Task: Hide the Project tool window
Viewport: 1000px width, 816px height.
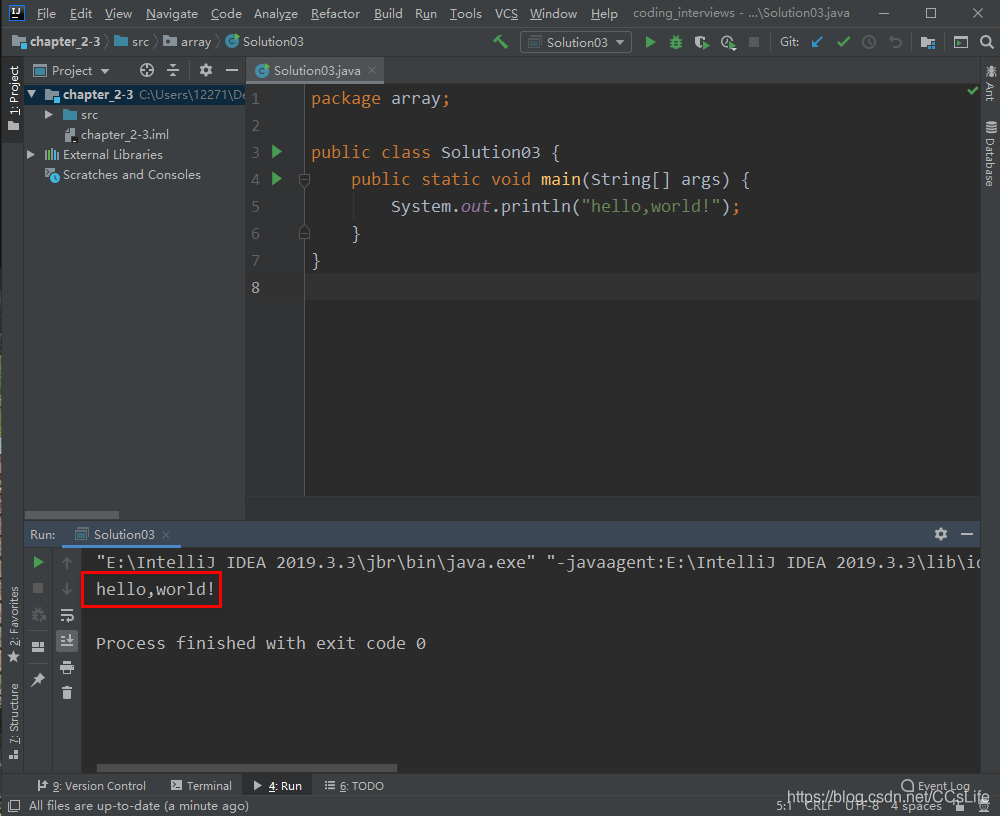Action: [x=232, y=70]
